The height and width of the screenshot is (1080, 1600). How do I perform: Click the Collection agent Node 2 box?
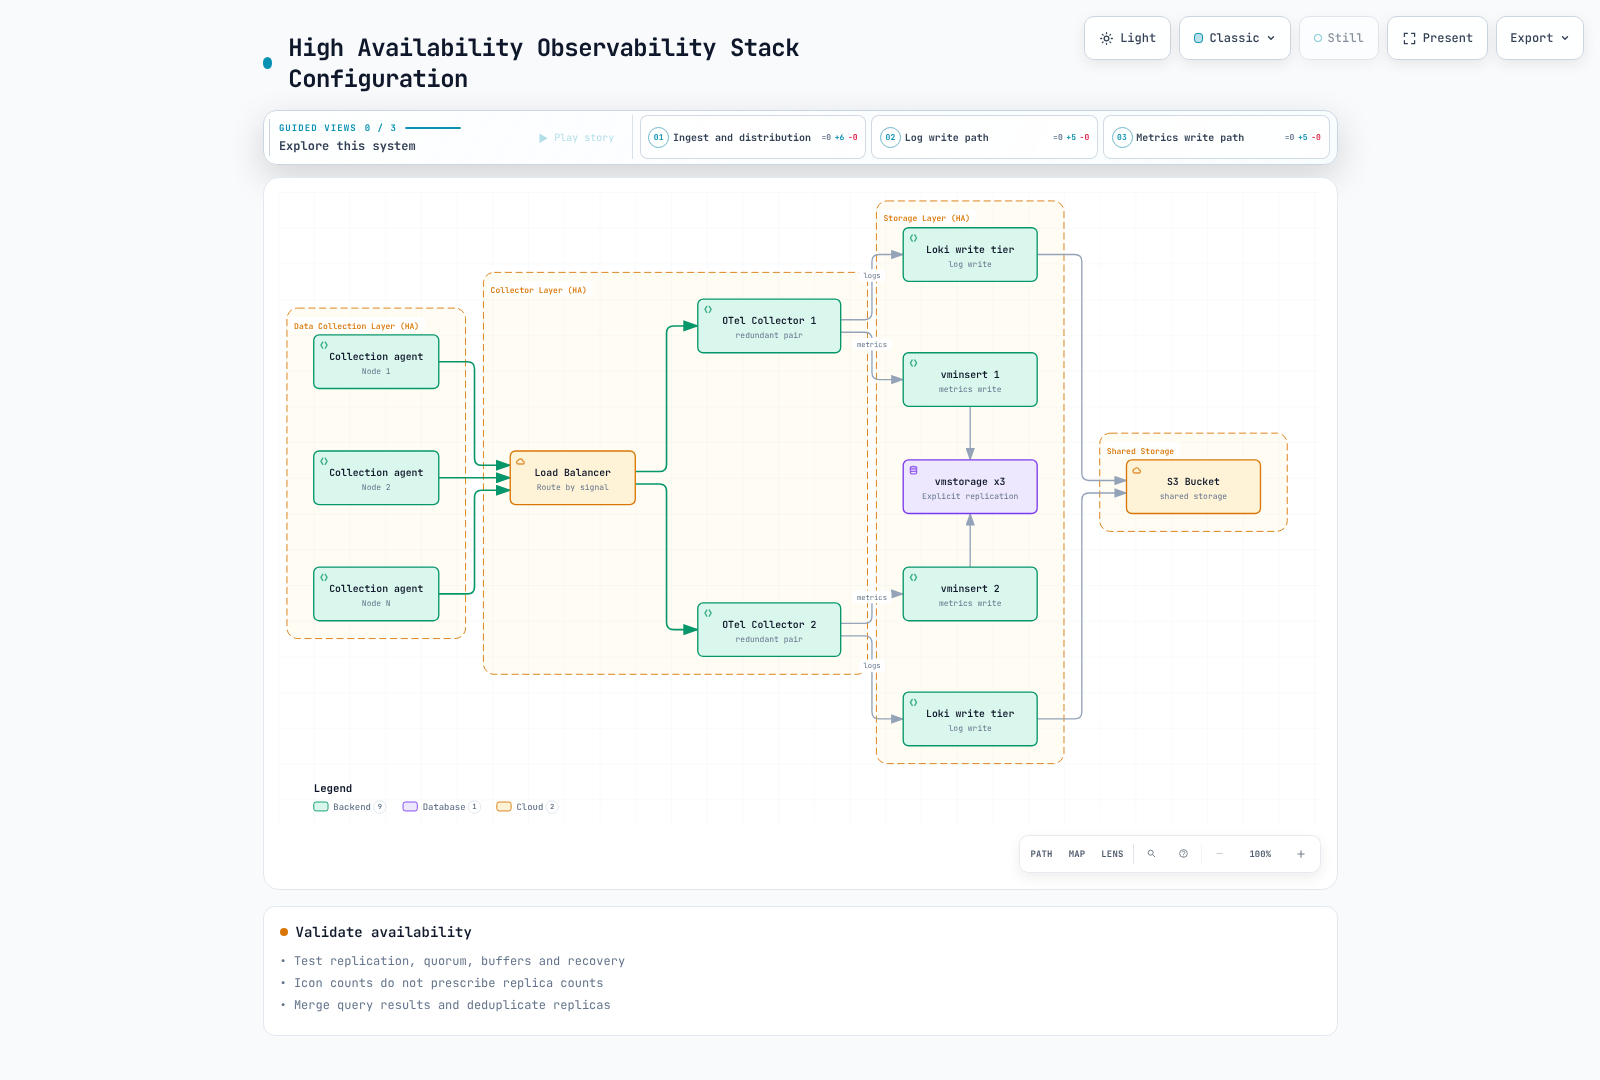point(376,478)
